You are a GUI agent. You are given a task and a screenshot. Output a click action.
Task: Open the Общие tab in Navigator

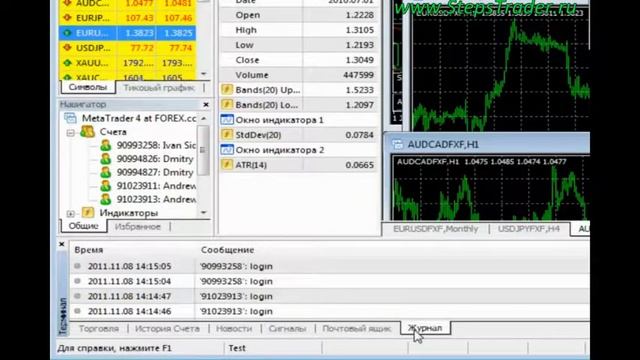[84, 226]
